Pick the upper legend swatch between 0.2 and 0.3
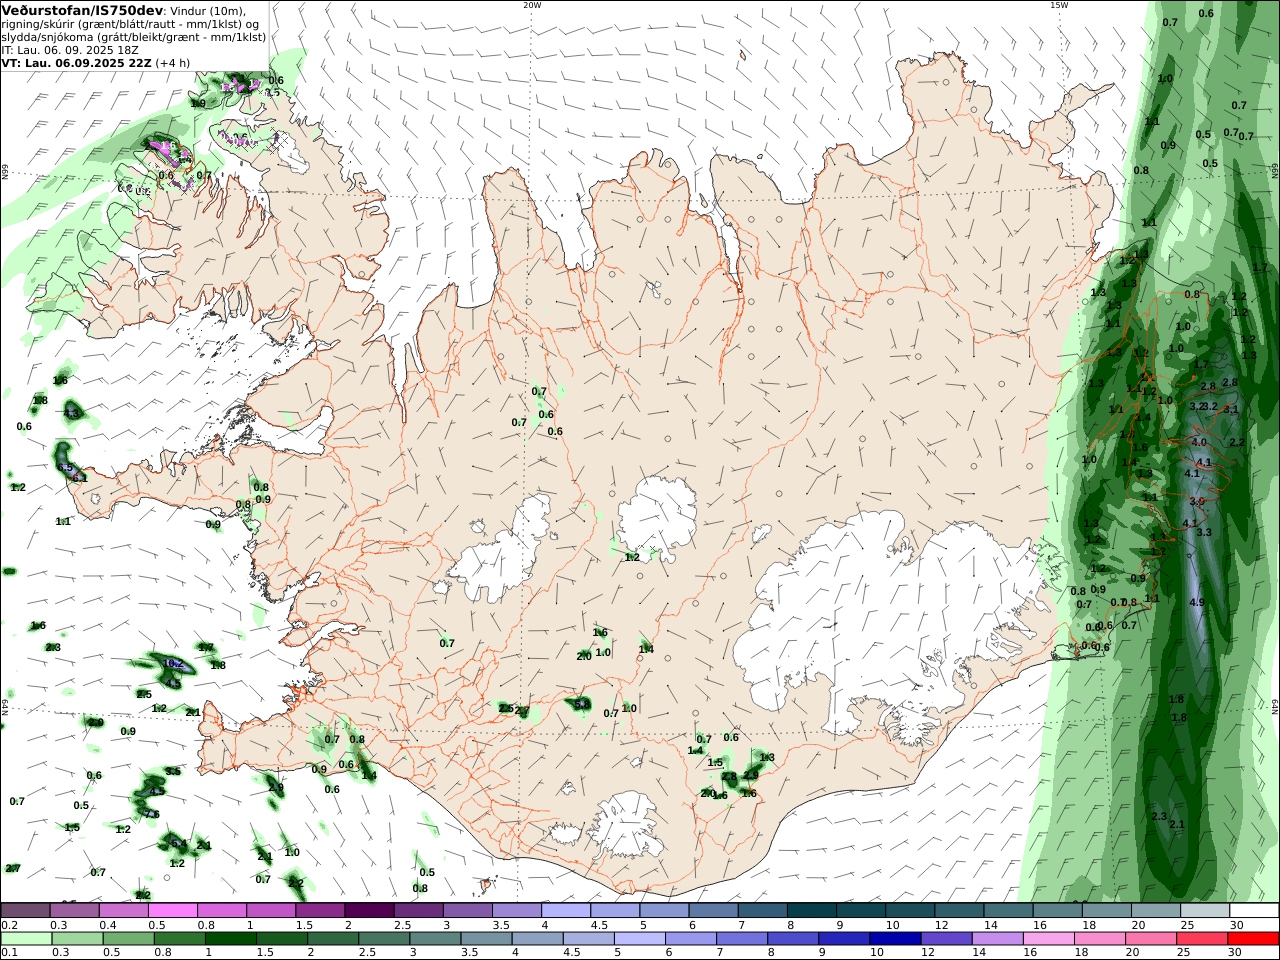This screenshot has width=1280, height=960. tap(25, 910)
